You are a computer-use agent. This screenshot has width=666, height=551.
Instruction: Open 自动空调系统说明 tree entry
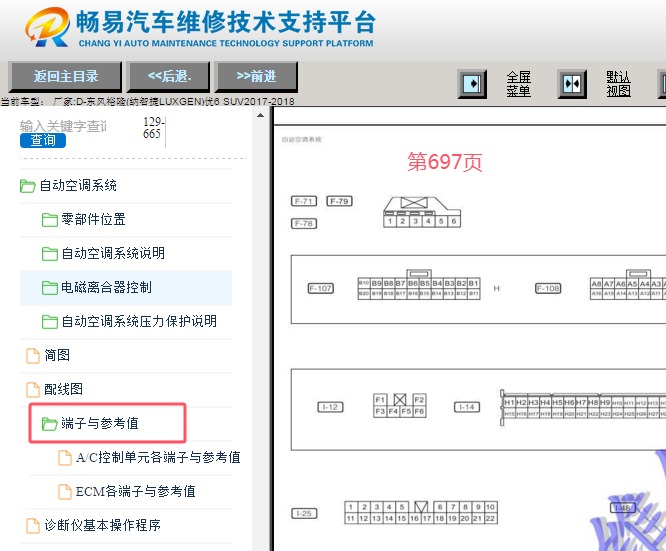(x=113, y=254)
